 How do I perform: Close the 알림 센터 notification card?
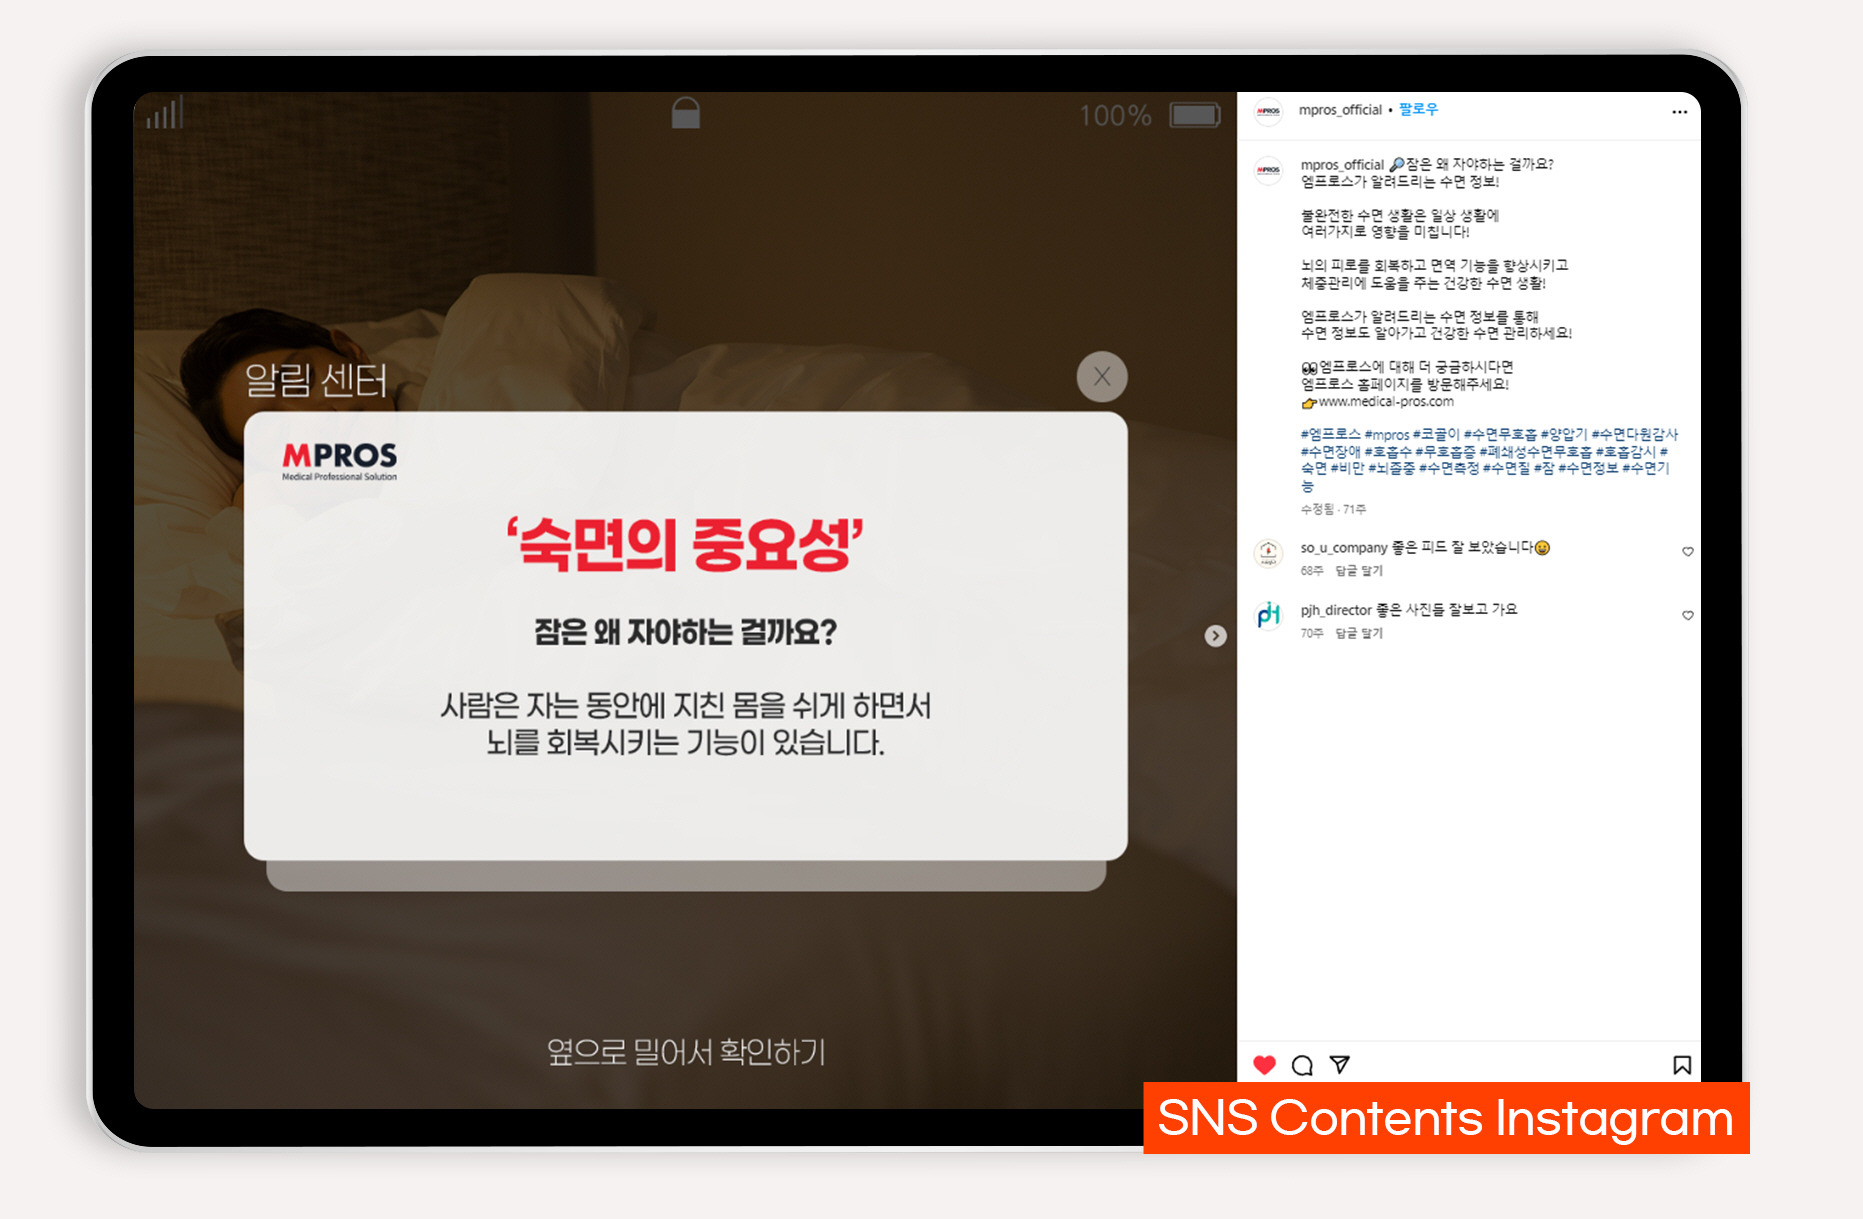coord(1102,377)
